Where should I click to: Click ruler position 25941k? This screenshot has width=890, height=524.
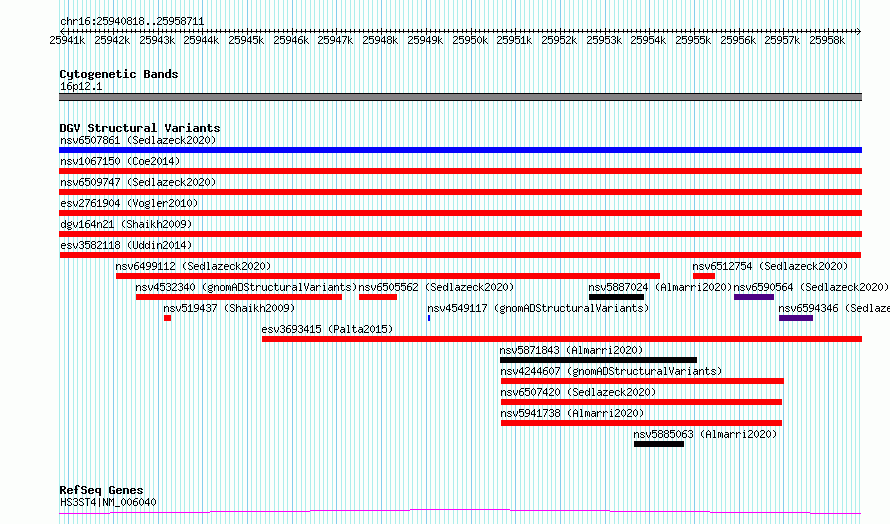pyautogui.click(x=68, y=41)
